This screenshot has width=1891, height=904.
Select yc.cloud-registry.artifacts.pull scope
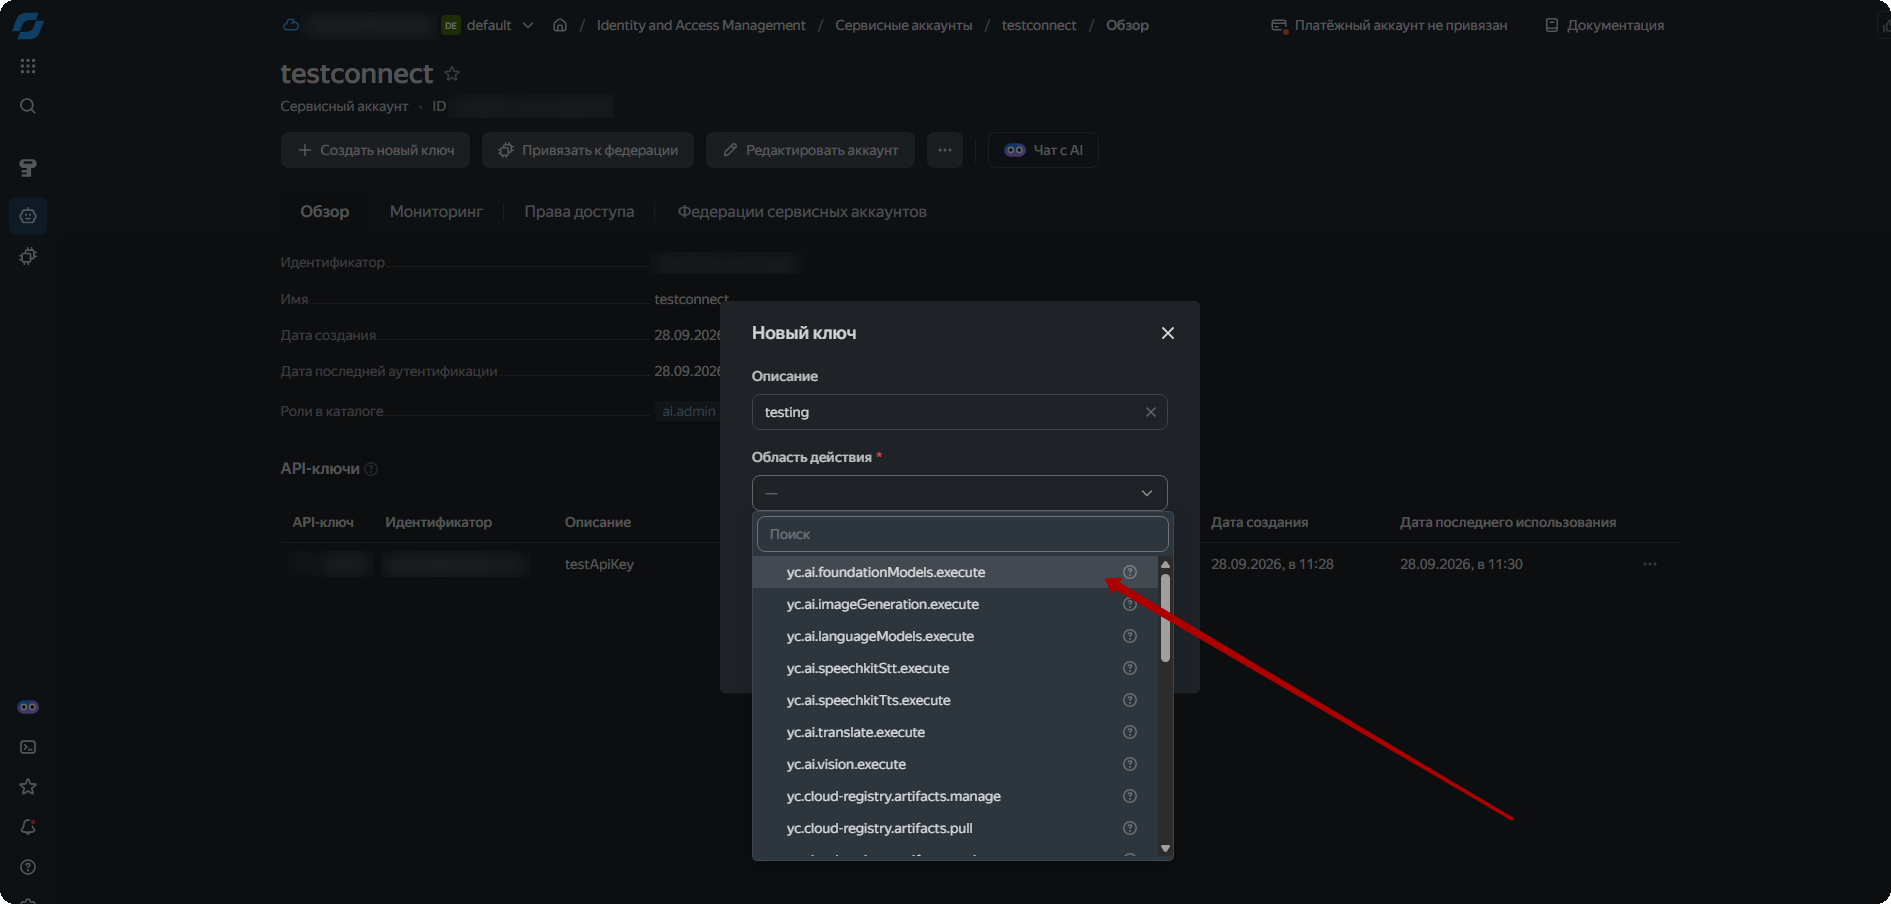point(956,828)
